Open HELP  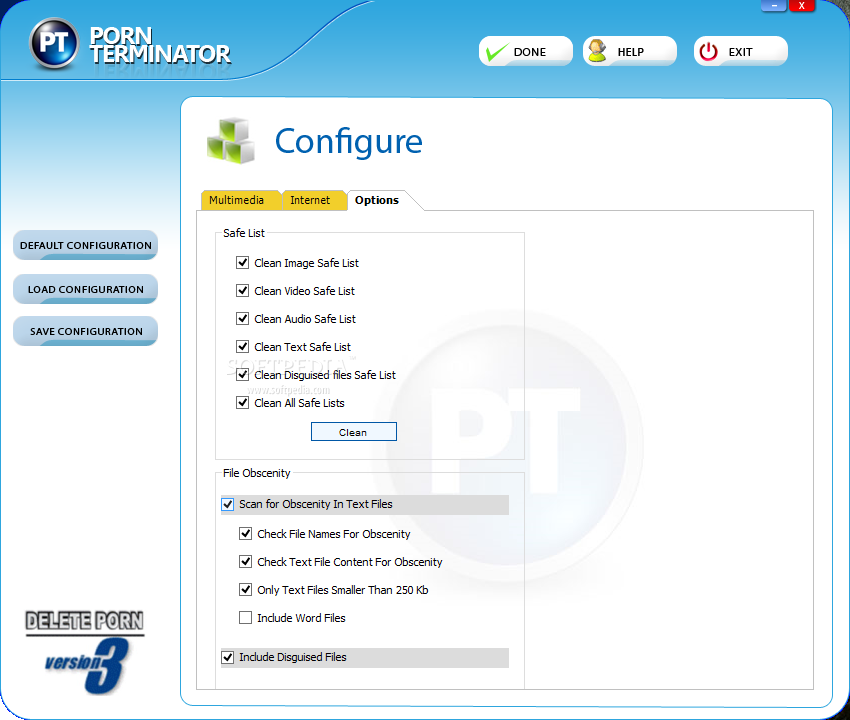coord(630,52)
